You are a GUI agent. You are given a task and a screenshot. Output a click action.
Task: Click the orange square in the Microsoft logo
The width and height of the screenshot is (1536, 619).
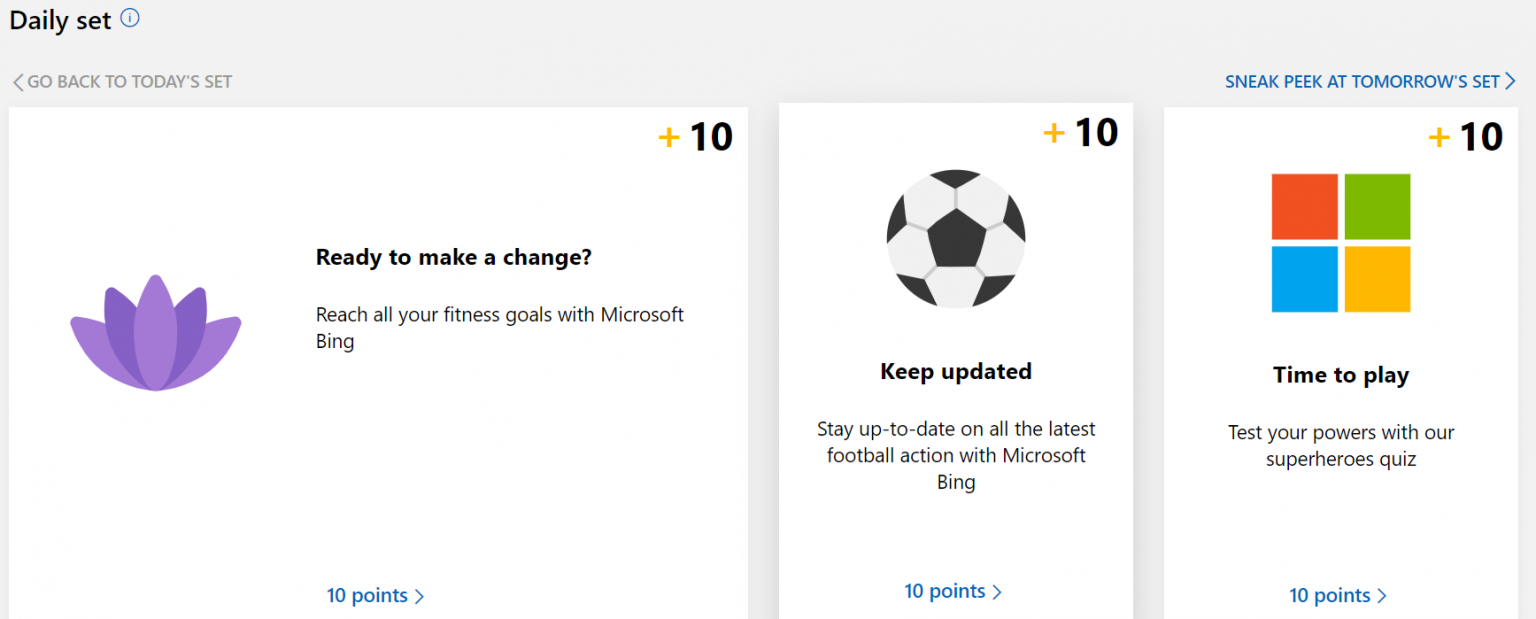[1304, 206]
